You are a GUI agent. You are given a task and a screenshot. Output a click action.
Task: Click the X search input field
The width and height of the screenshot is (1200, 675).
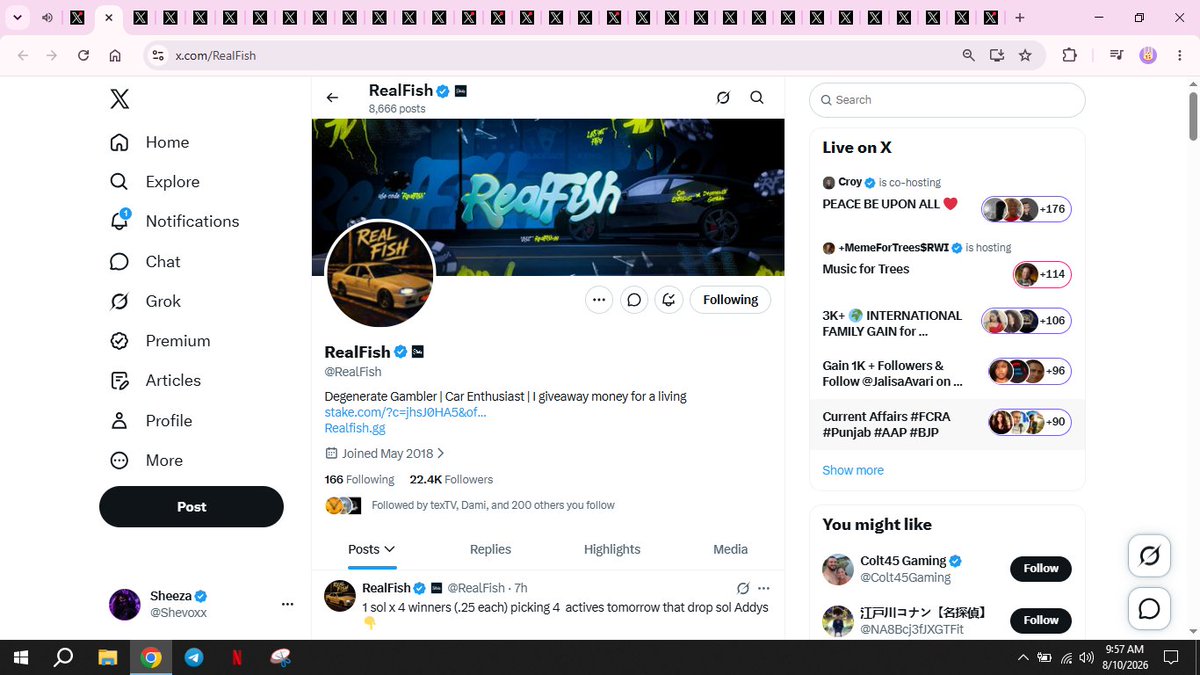coord(947,100)
